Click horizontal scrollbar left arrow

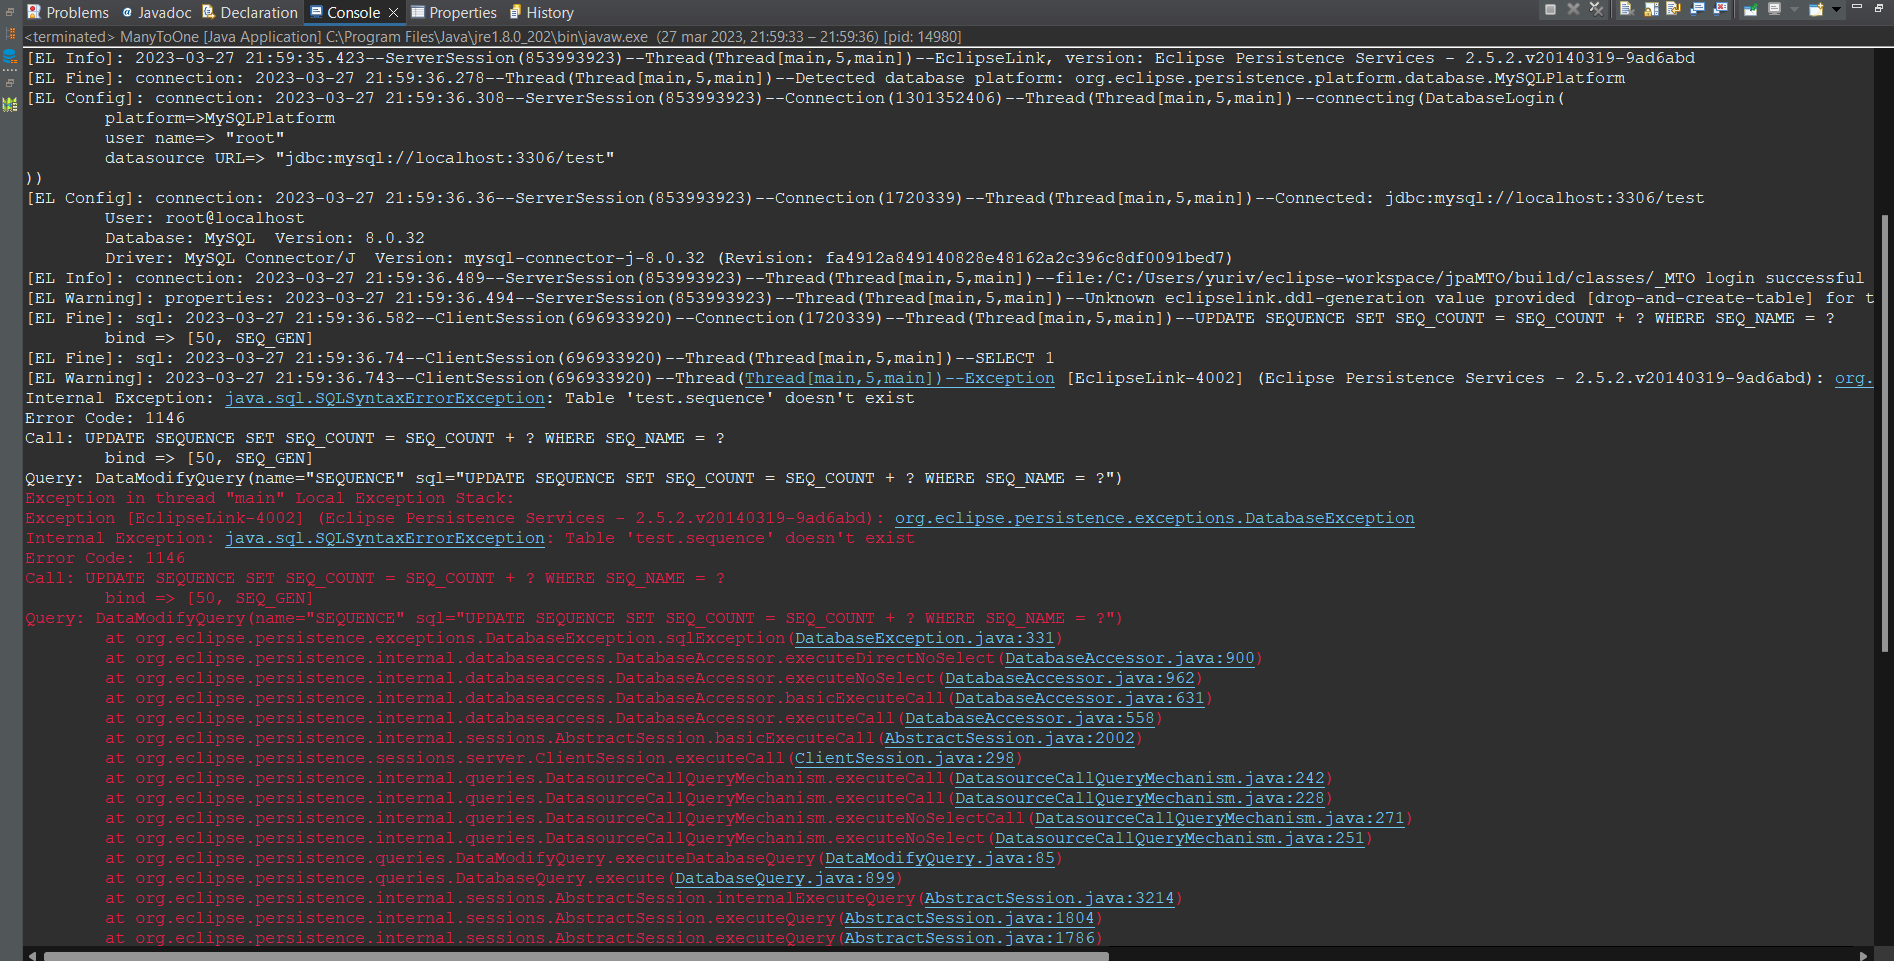tap(32, 956)
